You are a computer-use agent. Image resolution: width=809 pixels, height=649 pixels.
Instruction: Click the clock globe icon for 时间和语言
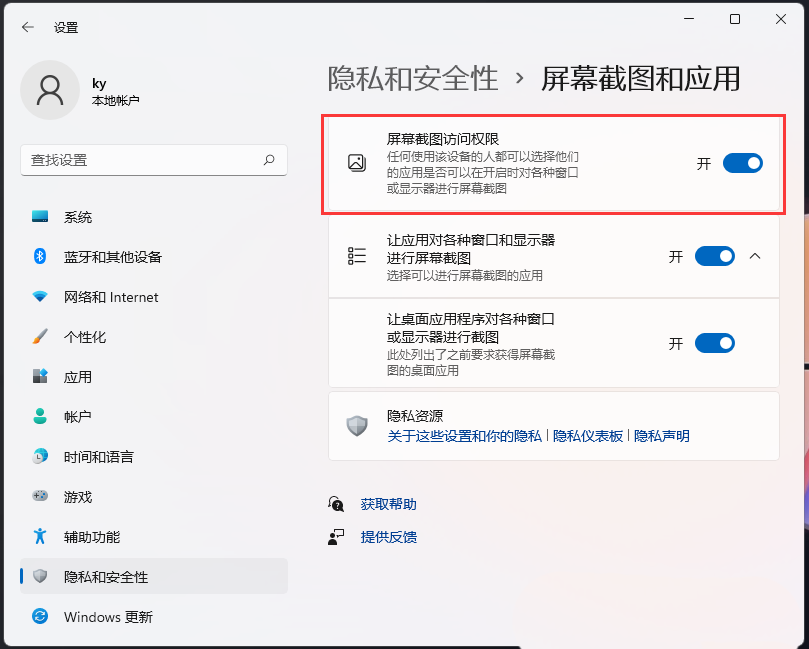pyautogui.click(x=40, y=456)
